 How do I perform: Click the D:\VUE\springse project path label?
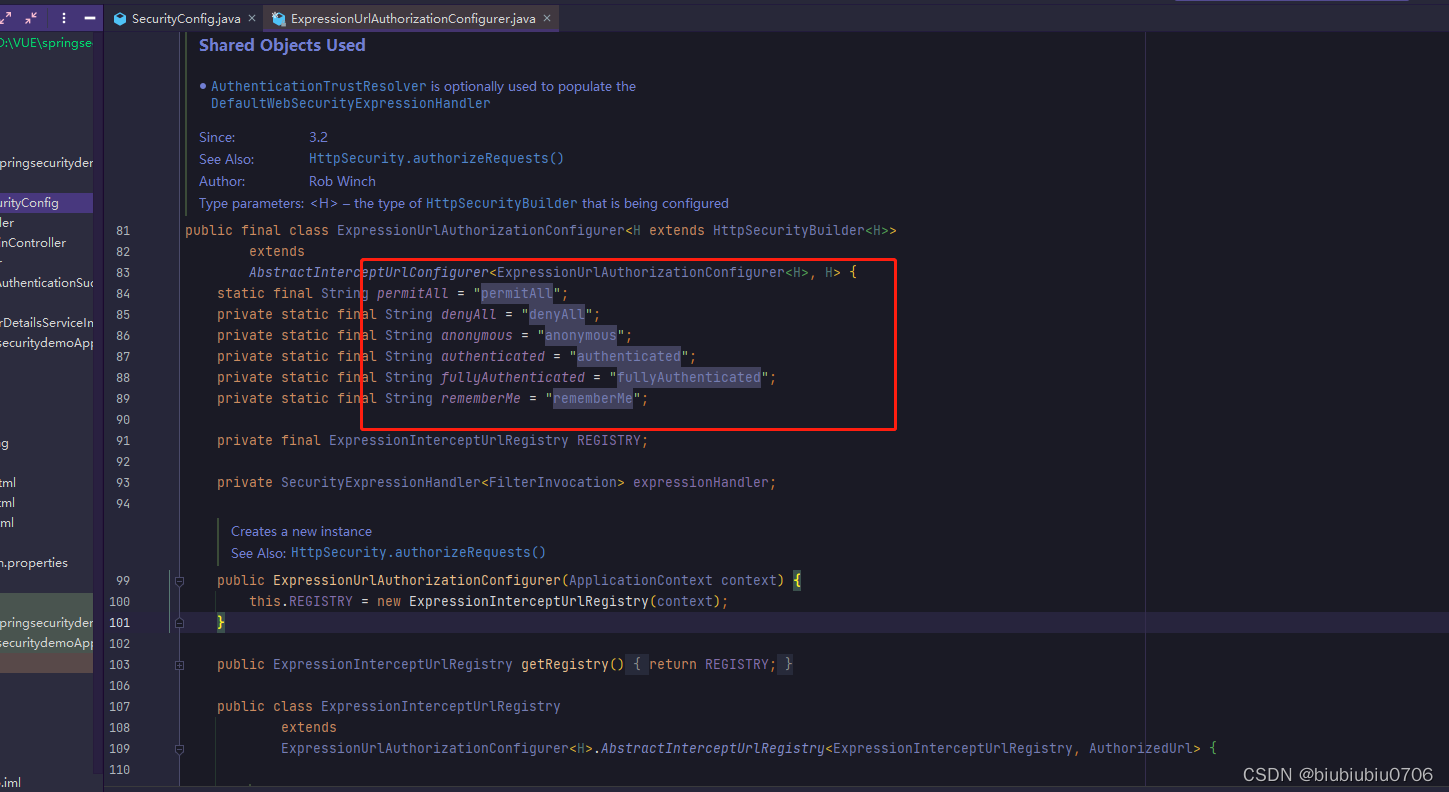pyautogui.click(x=46, y=42)
